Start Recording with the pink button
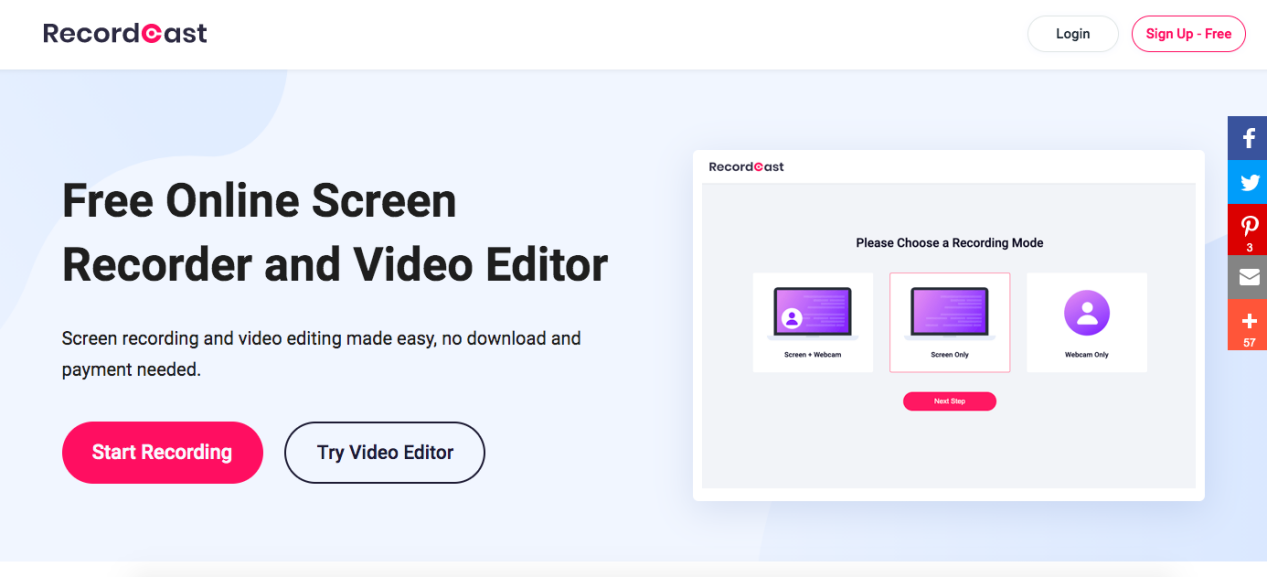Screen dimensions: 1267x577 (x=162, y=453)
